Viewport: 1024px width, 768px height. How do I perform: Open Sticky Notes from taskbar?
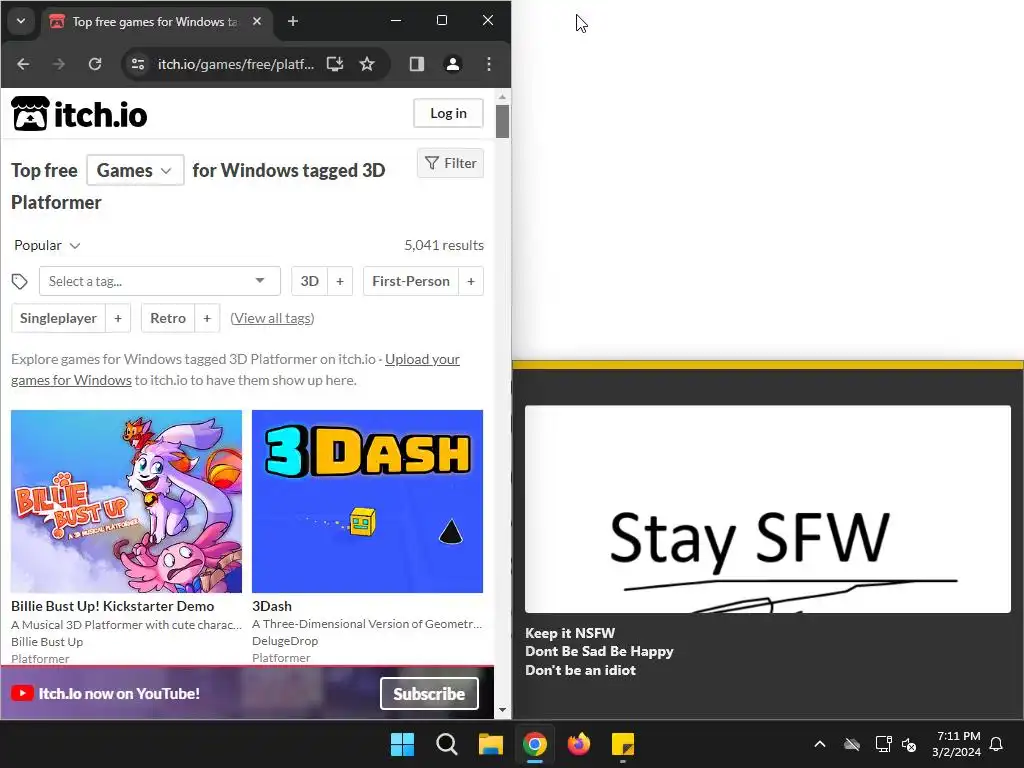click(x=623, y=744)
